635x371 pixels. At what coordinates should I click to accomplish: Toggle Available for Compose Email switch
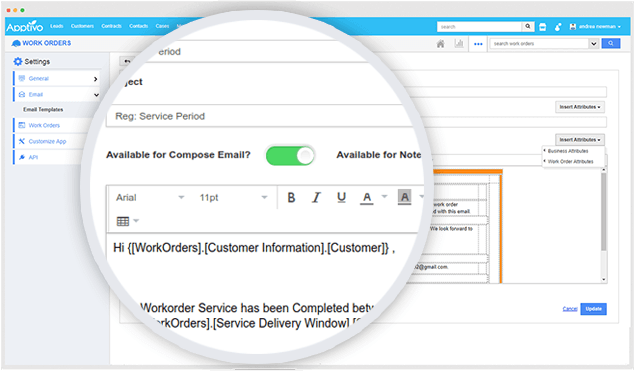290,156
